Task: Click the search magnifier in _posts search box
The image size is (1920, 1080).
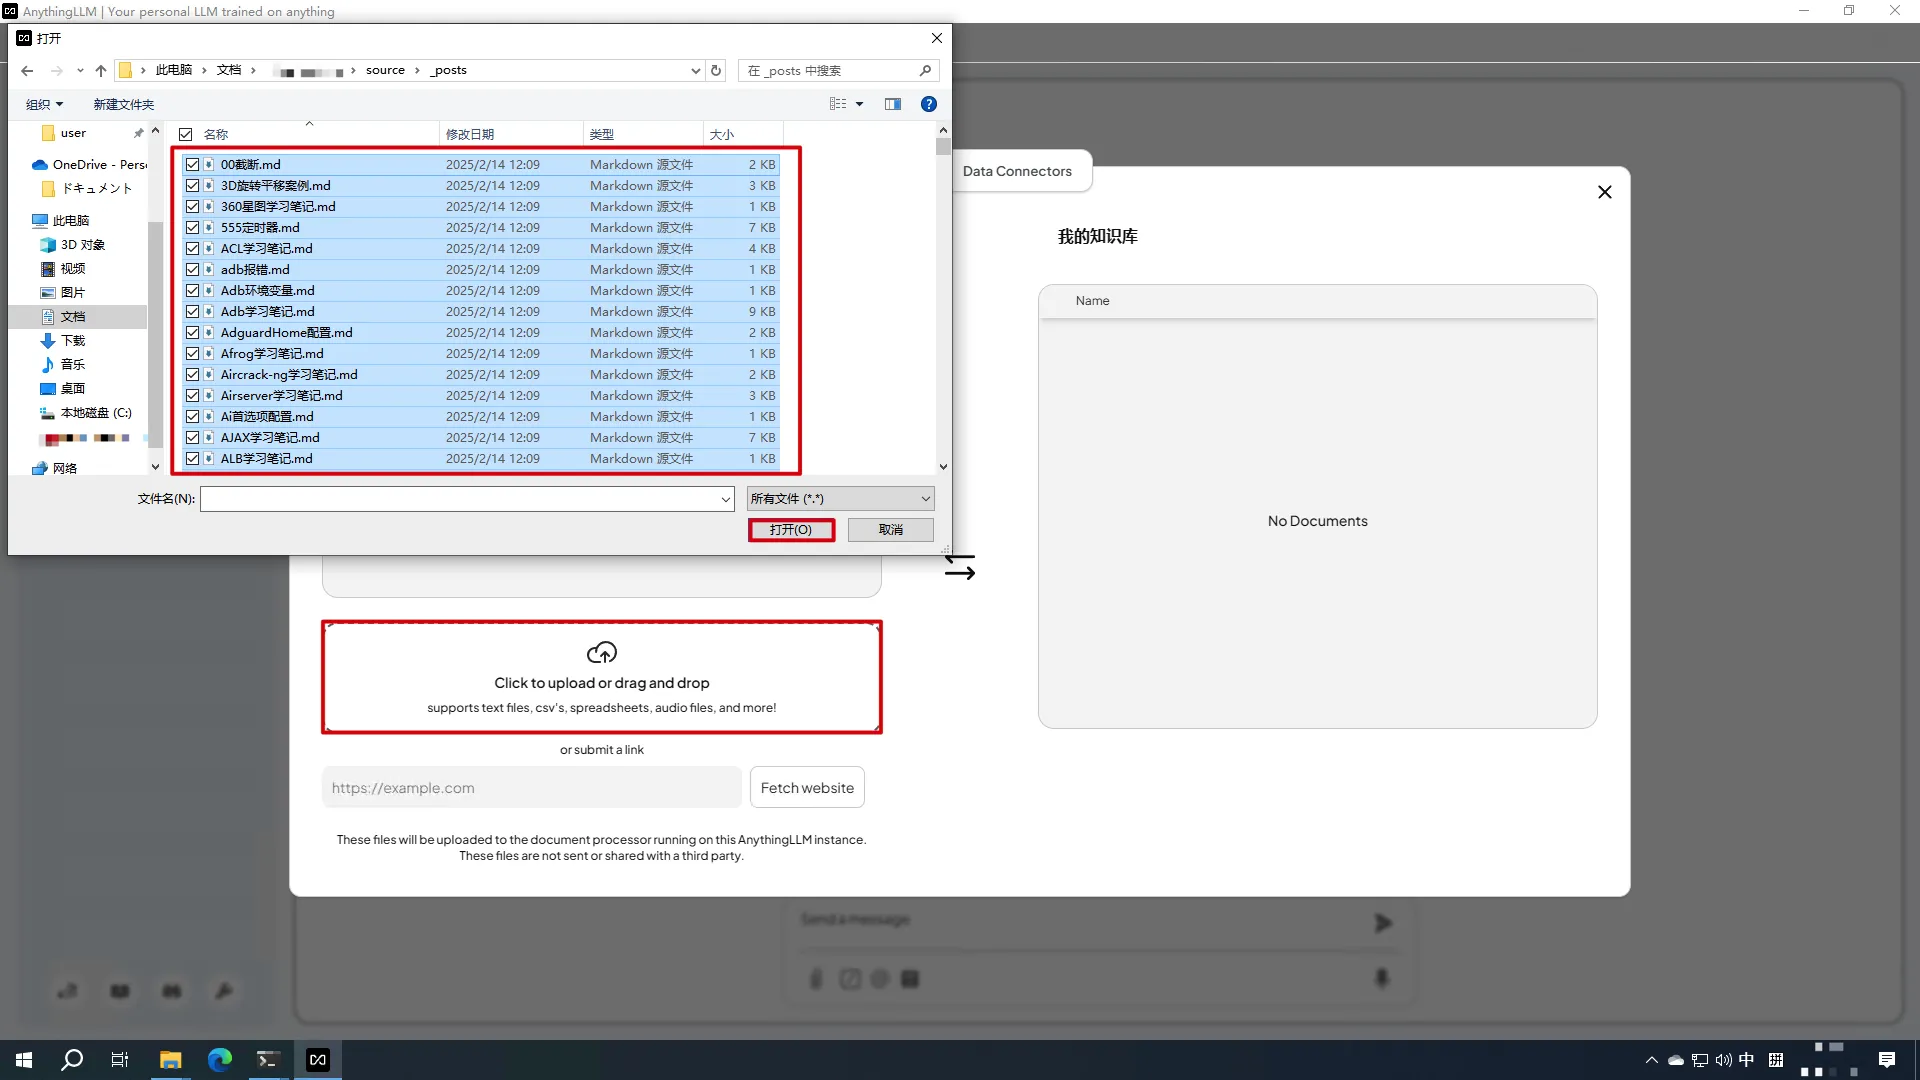Action: click(x=925, y=70)
